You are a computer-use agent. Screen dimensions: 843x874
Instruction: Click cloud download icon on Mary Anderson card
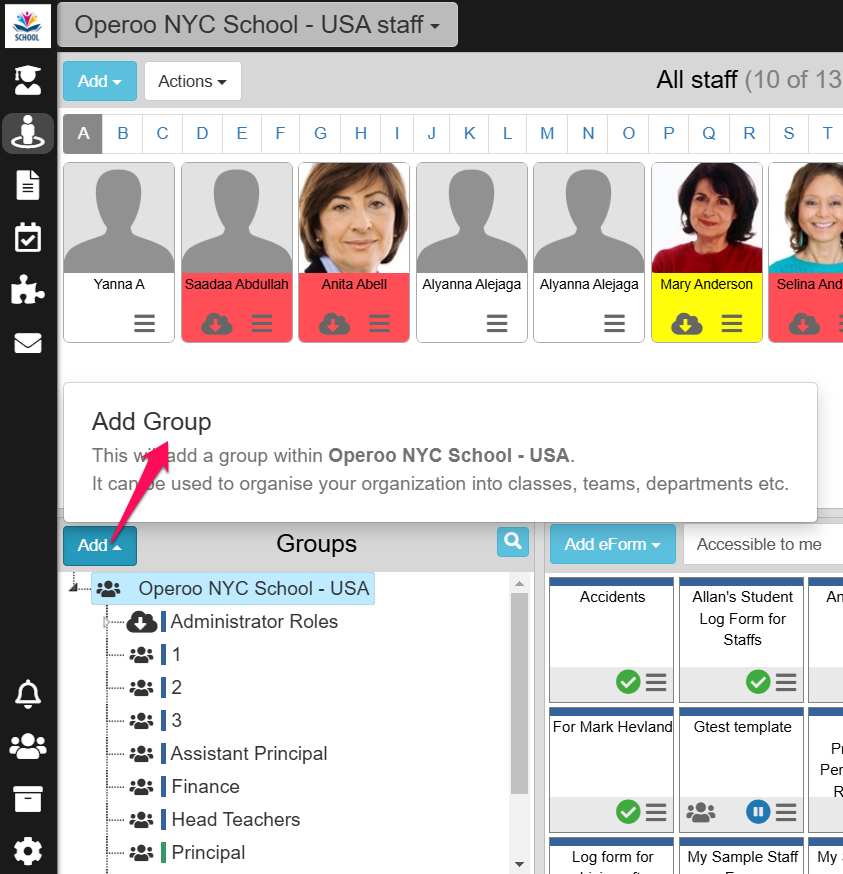tap(687, 323)
